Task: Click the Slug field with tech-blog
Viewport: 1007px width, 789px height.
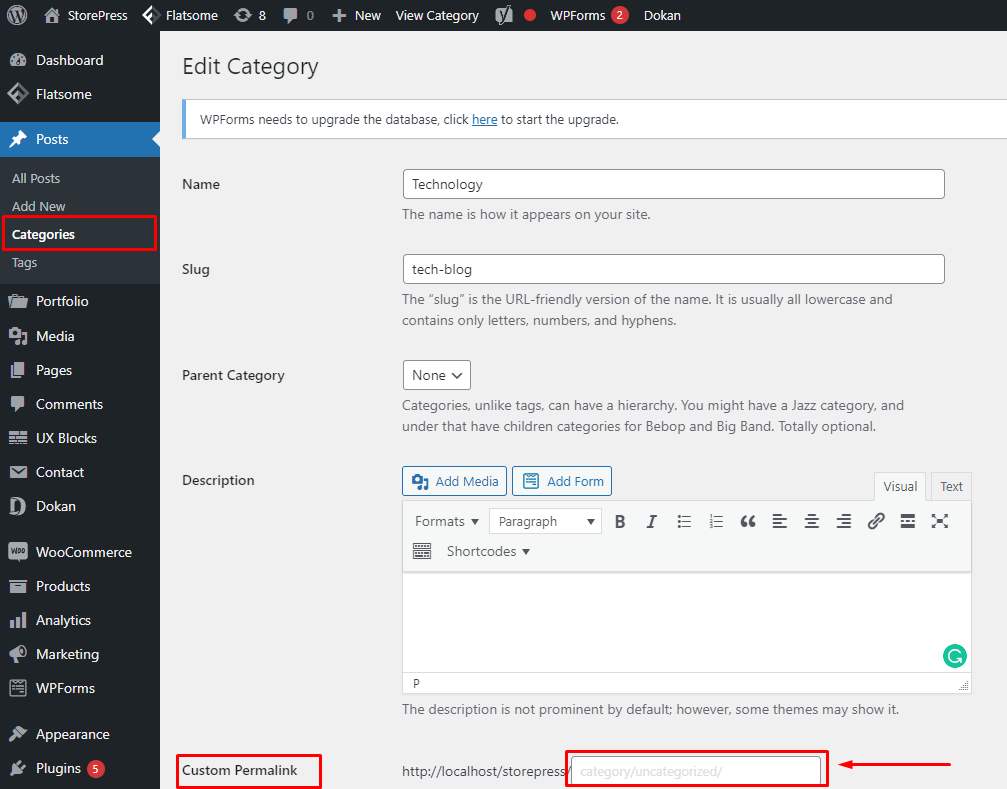Action: [x=674, y=269]
